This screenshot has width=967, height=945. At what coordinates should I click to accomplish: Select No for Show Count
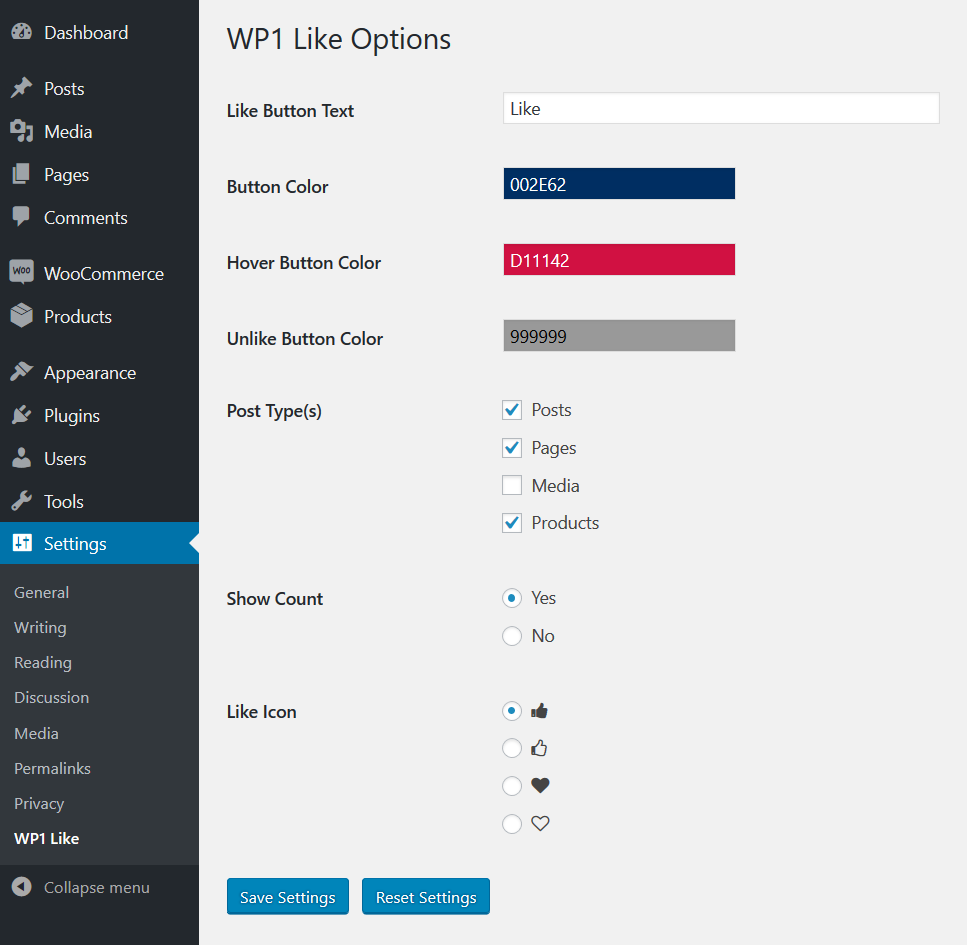click(x=512, y=636)
